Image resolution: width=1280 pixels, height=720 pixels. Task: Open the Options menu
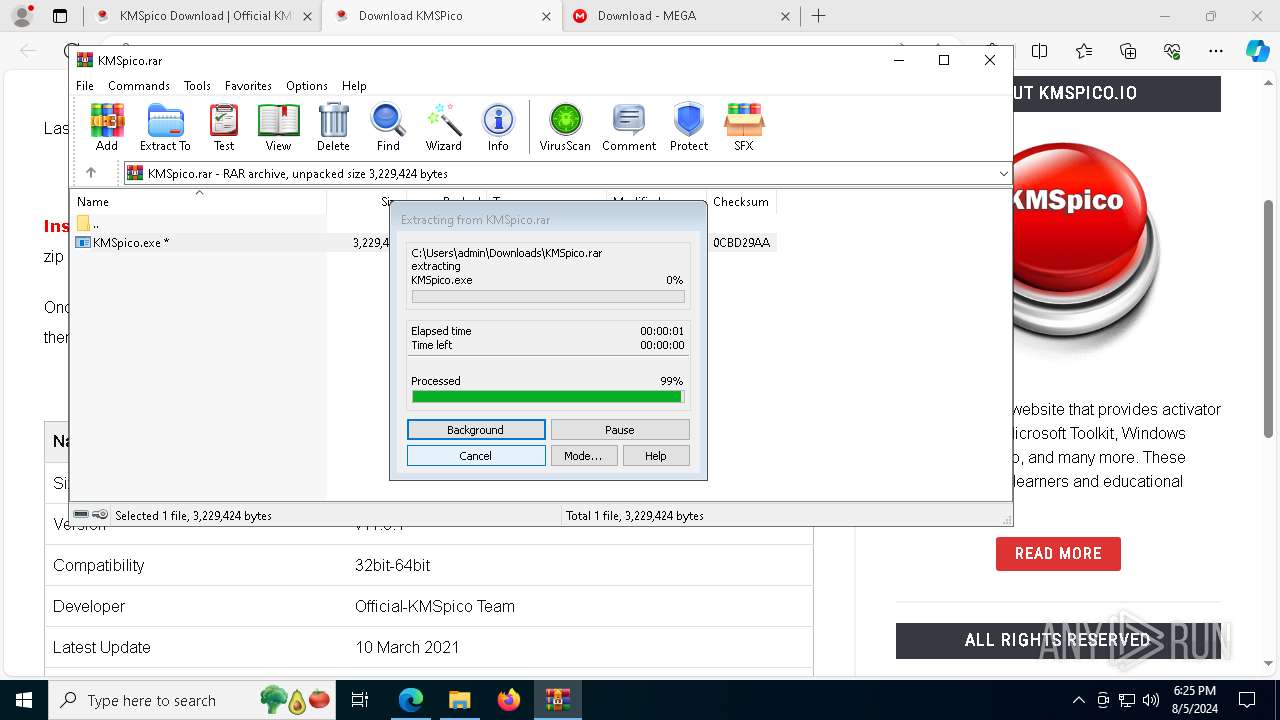coord(307,86)
